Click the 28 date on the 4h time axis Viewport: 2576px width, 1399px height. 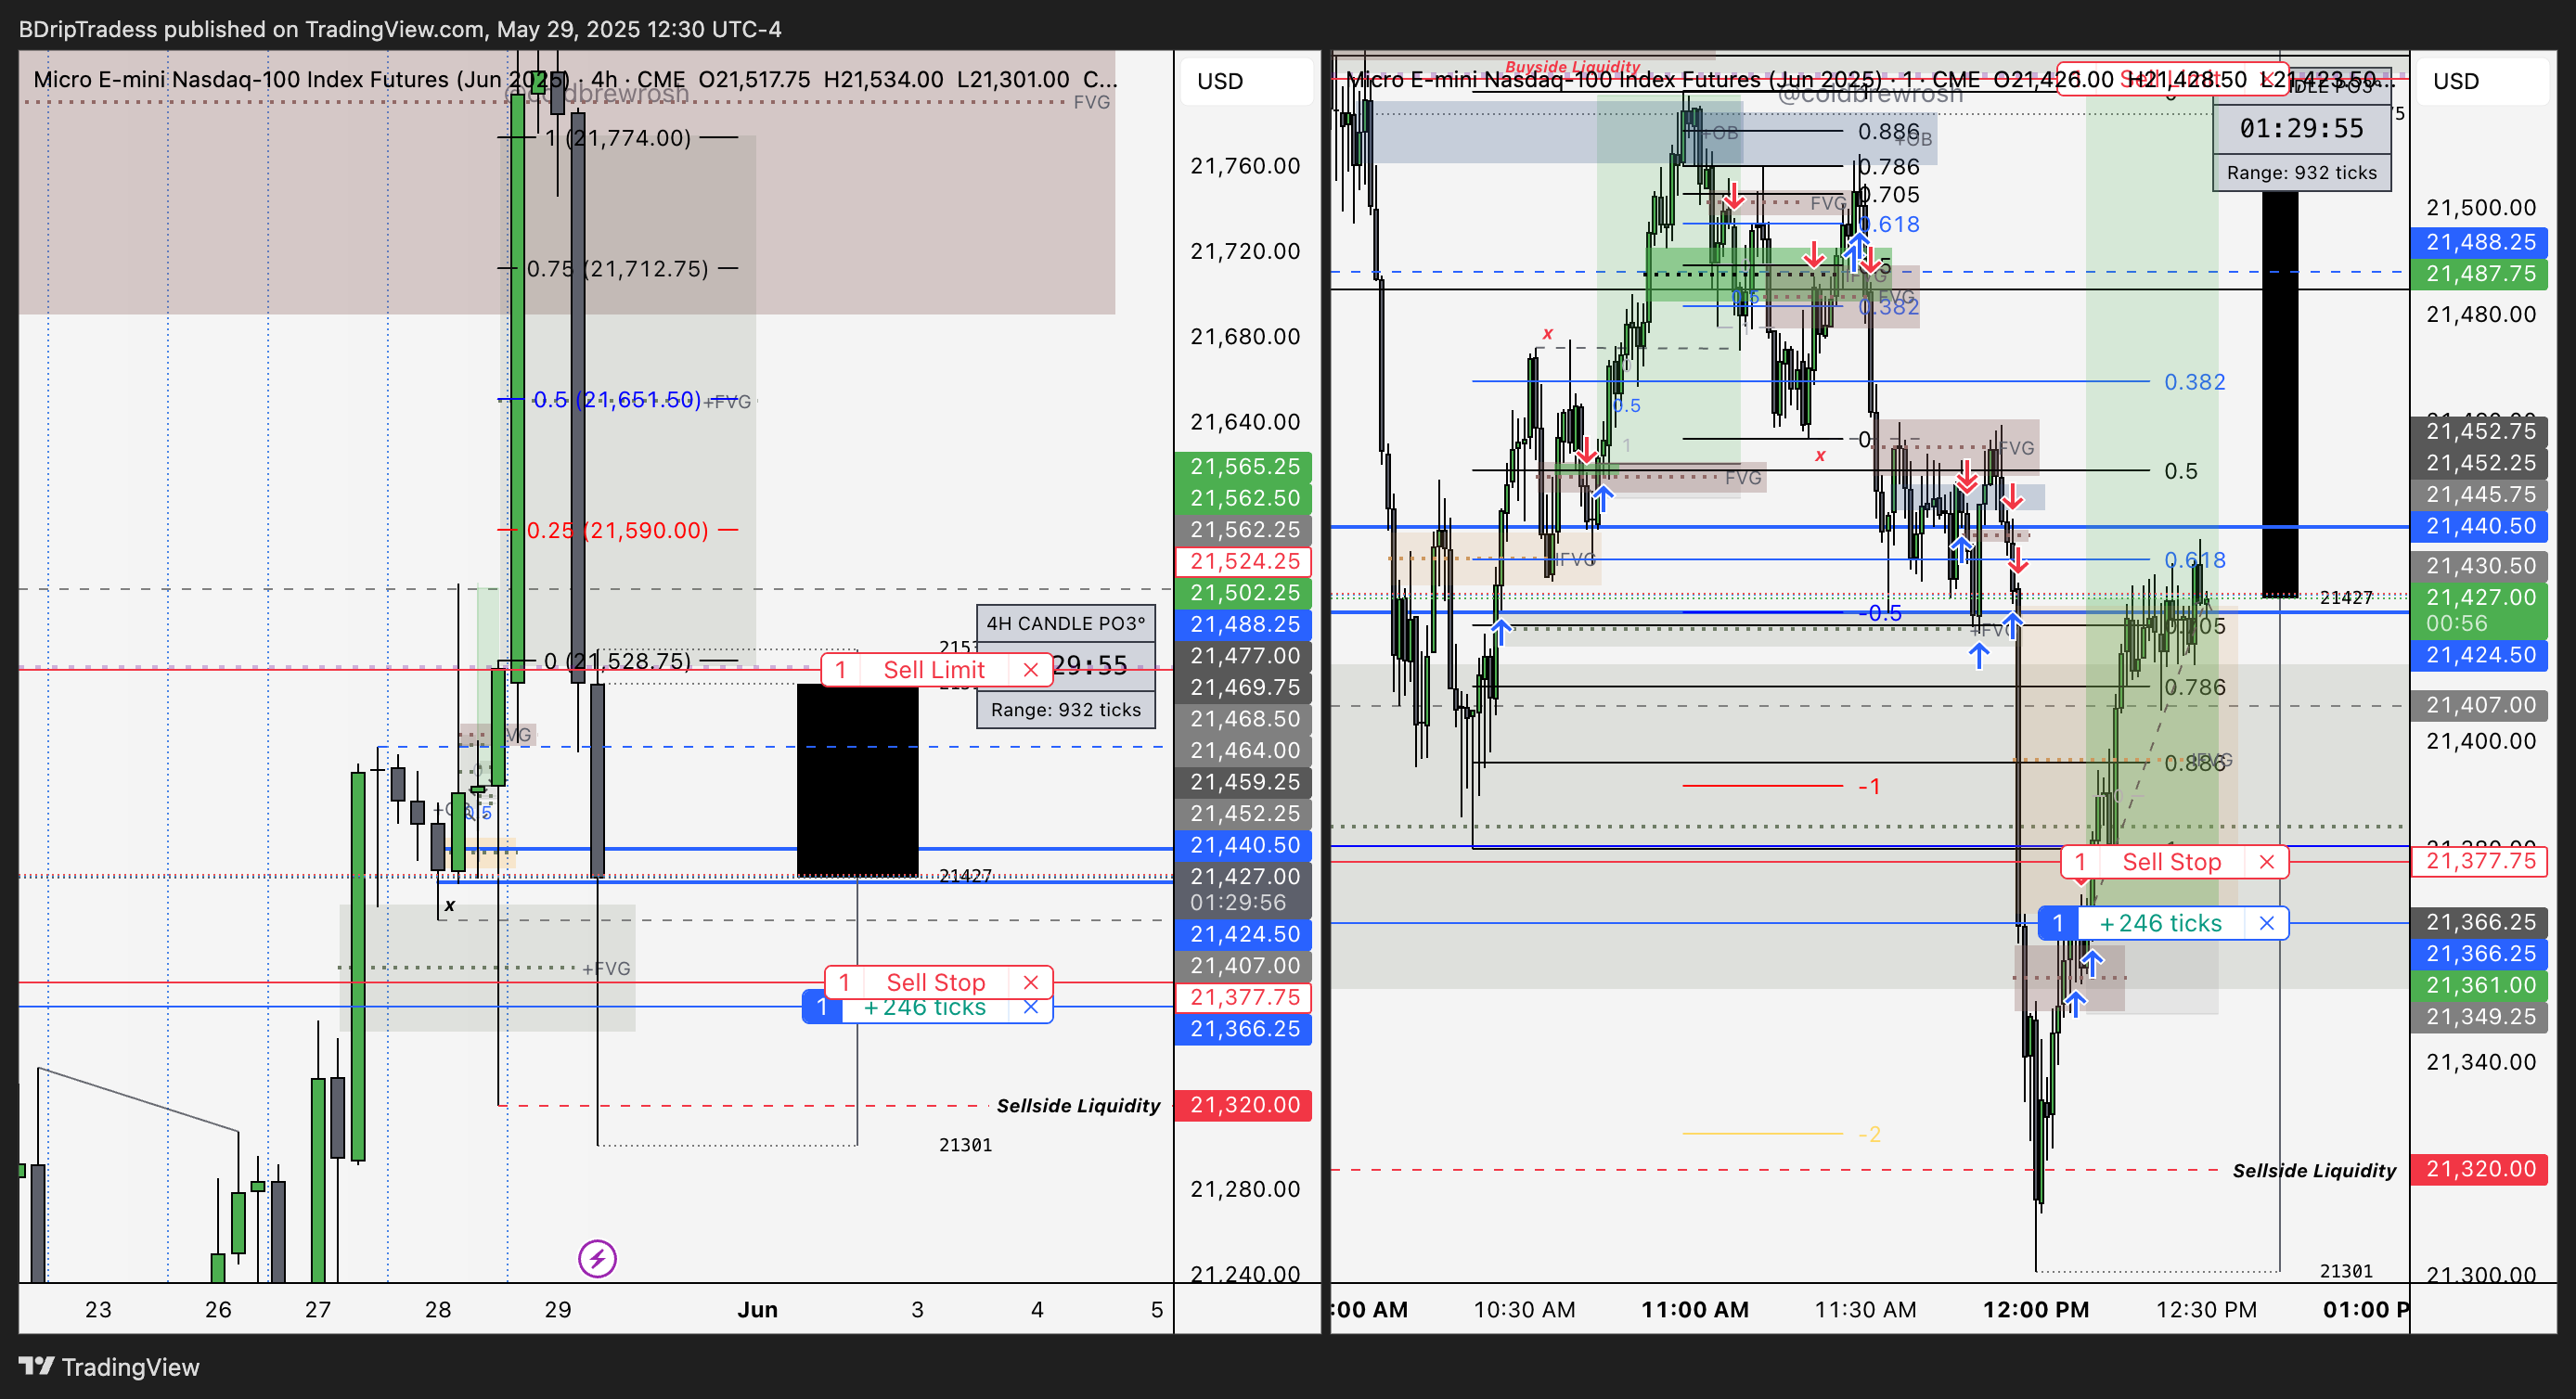point(437,1309)
